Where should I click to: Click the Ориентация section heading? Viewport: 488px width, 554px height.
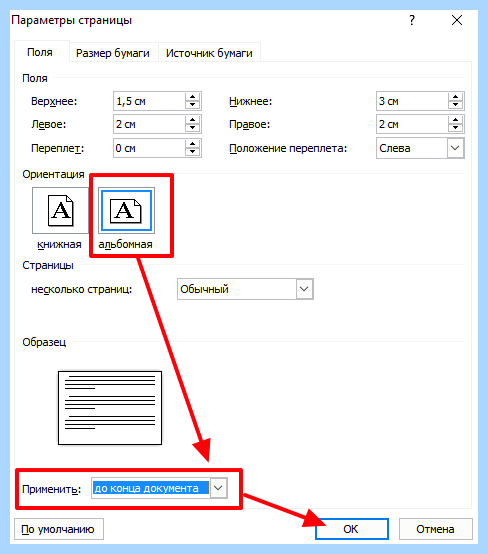53,174
